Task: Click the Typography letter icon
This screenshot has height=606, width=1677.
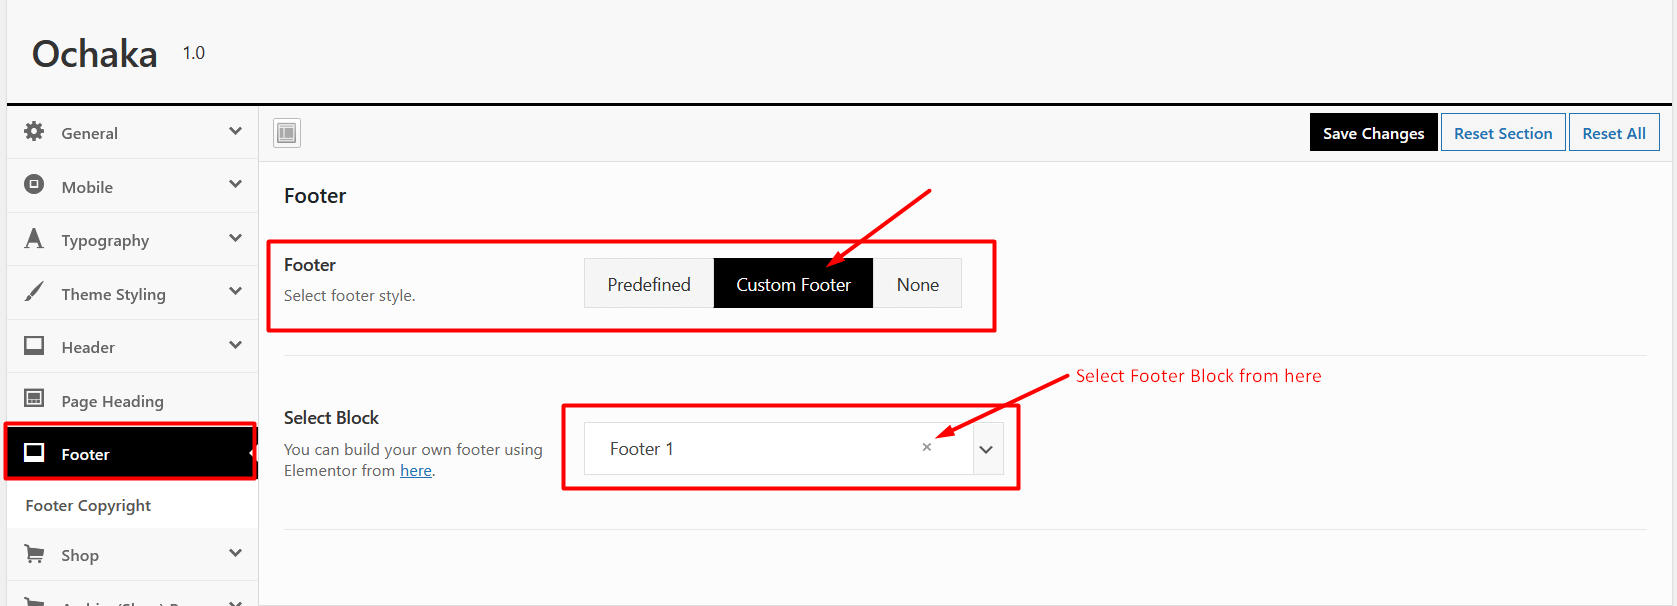Action: (34, 239)
